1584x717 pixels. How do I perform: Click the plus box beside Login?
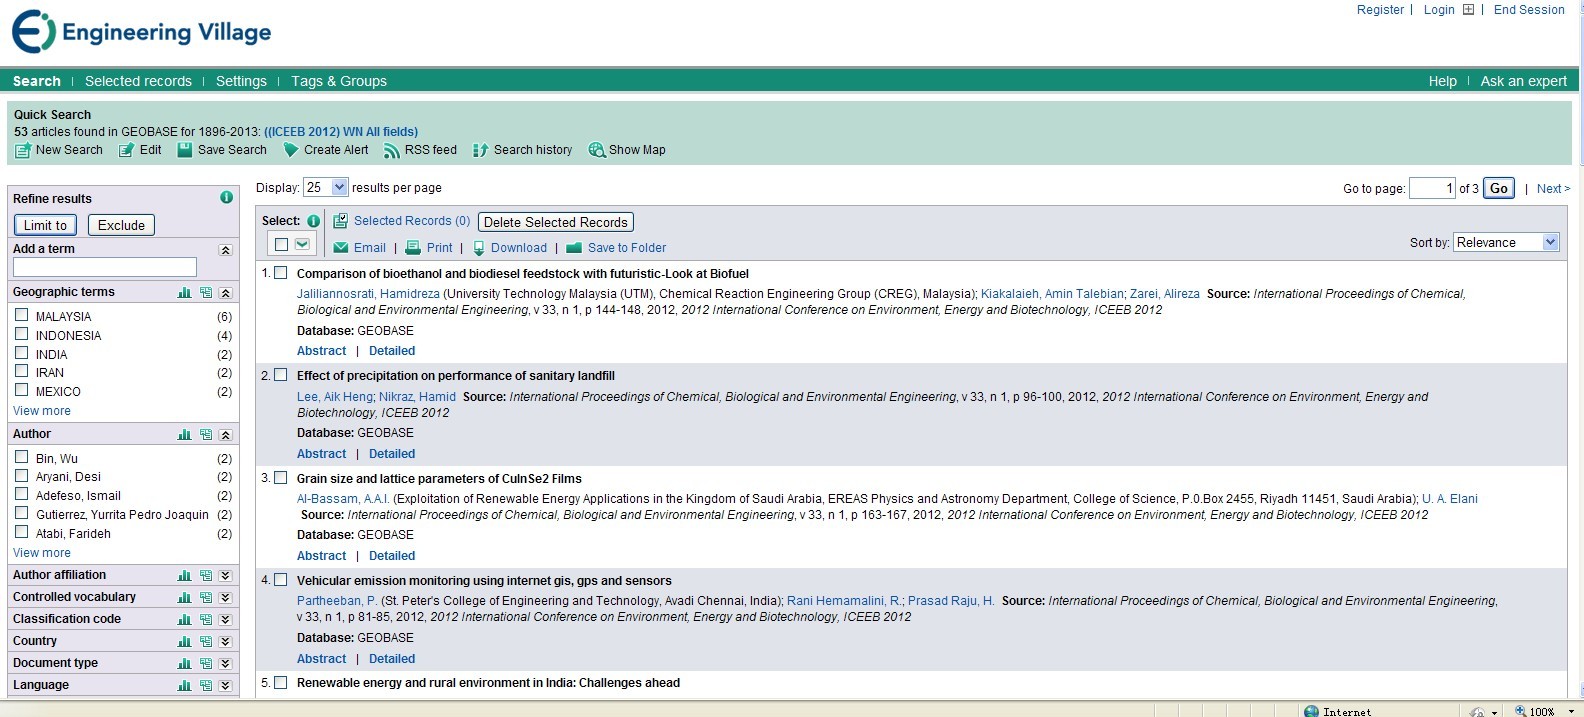click(1468, 10)
